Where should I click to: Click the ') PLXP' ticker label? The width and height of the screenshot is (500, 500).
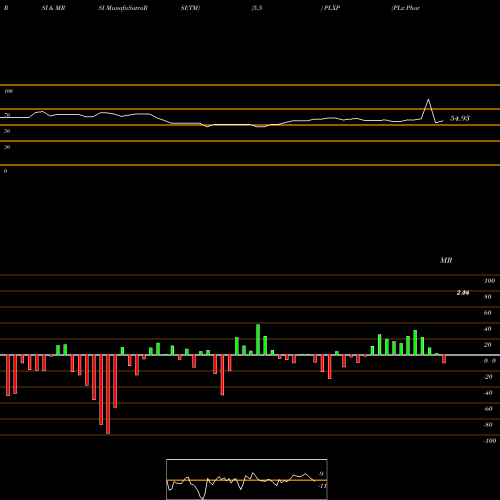tap(330, 8)
